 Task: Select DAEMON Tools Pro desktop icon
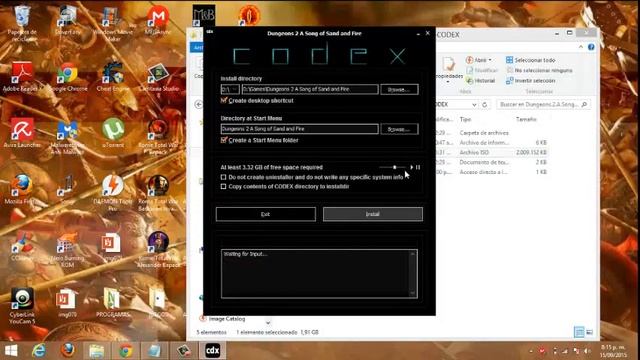pyautogui.click(x=112, y=193)
